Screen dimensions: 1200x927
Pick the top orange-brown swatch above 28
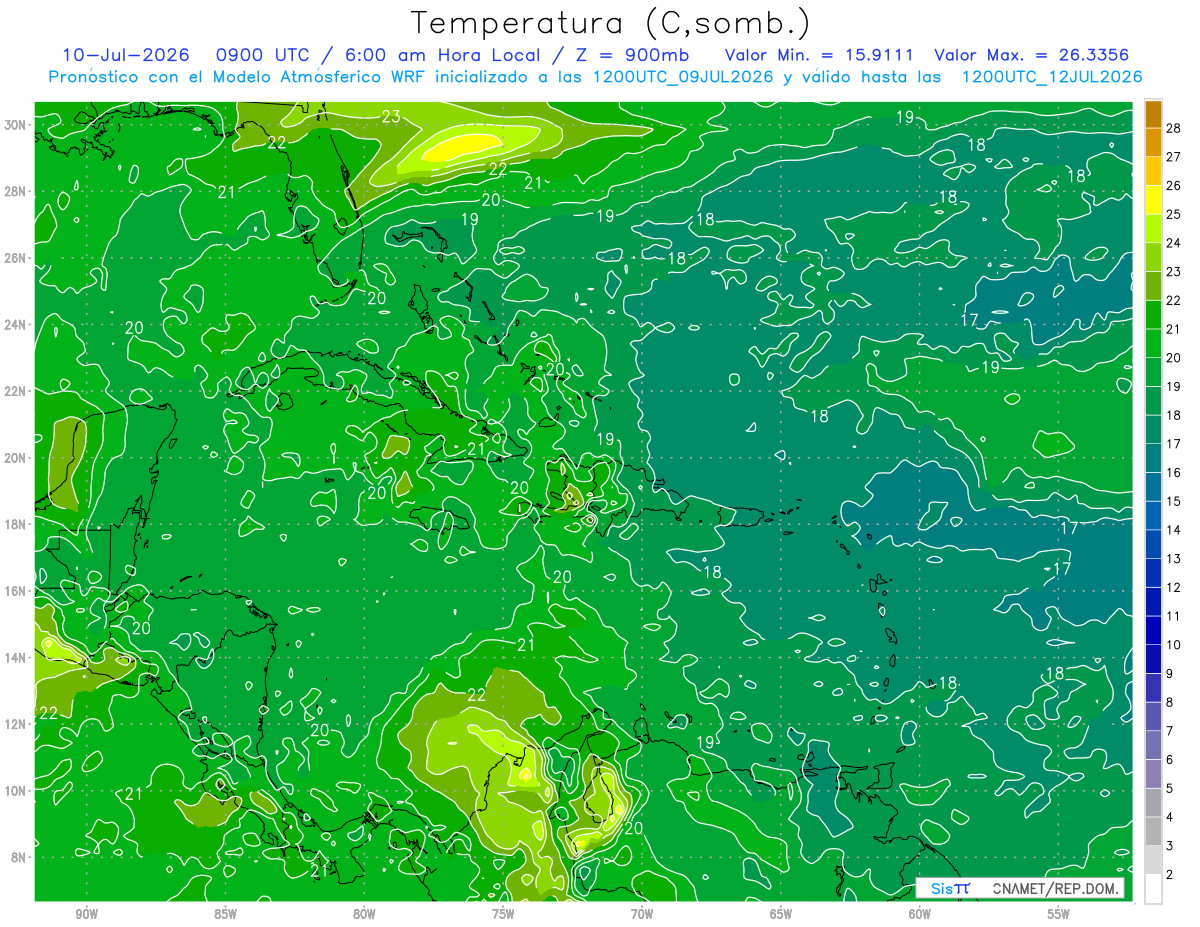(x=1153, y=113)
